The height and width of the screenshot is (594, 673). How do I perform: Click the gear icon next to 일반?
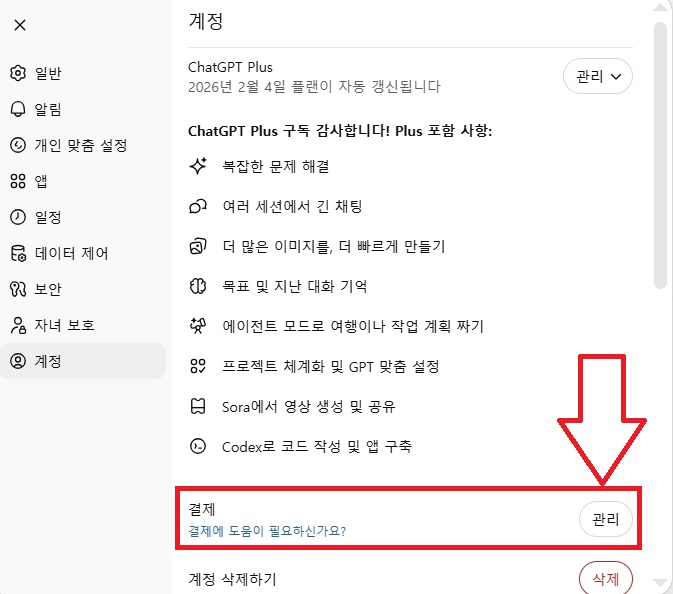[18, 73]
